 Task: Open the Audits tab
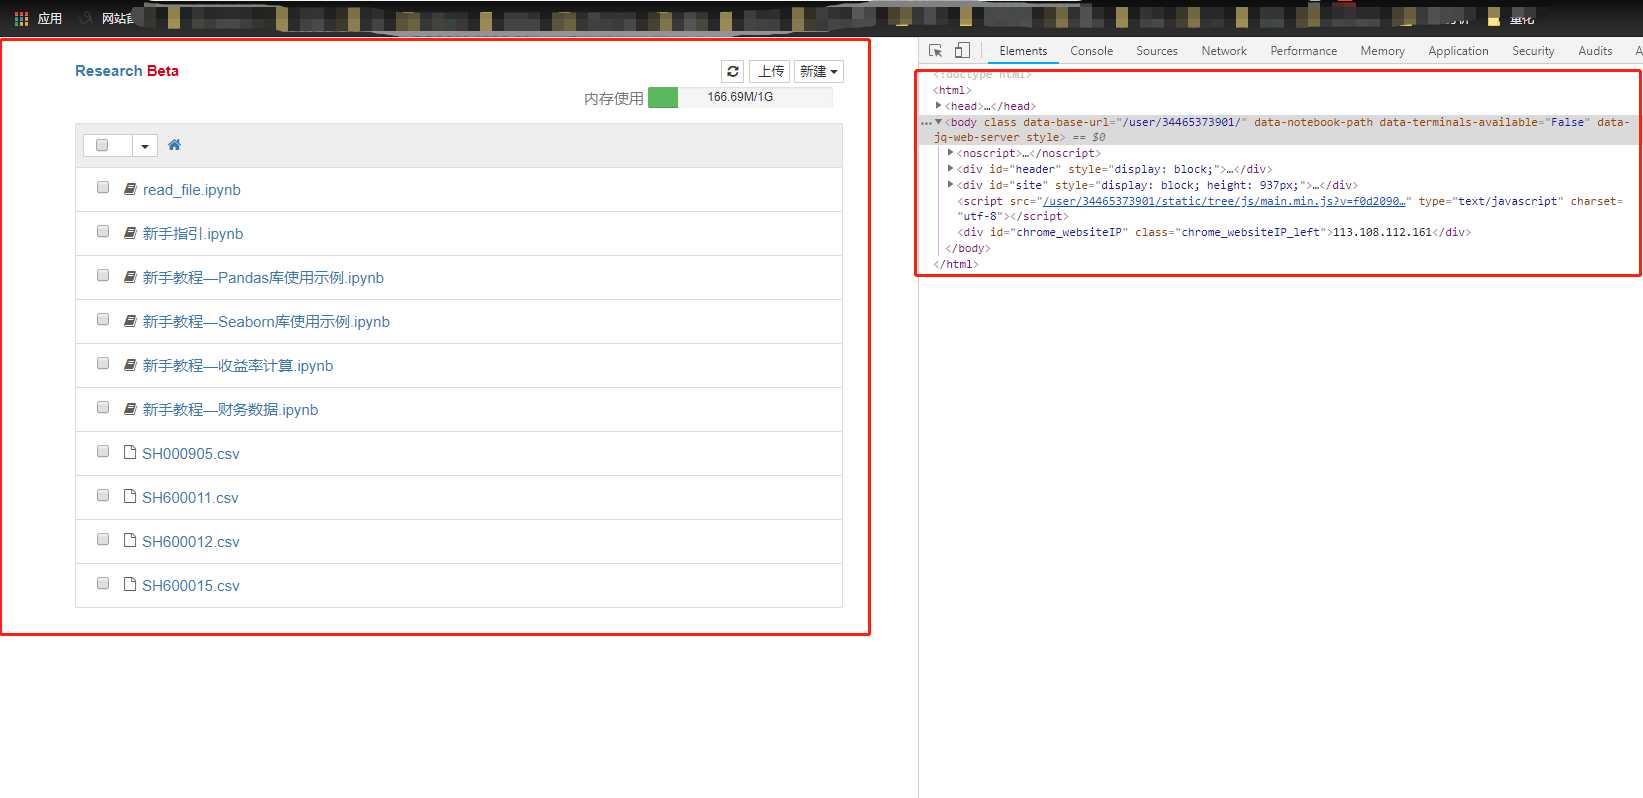[x=1595, y=51]
